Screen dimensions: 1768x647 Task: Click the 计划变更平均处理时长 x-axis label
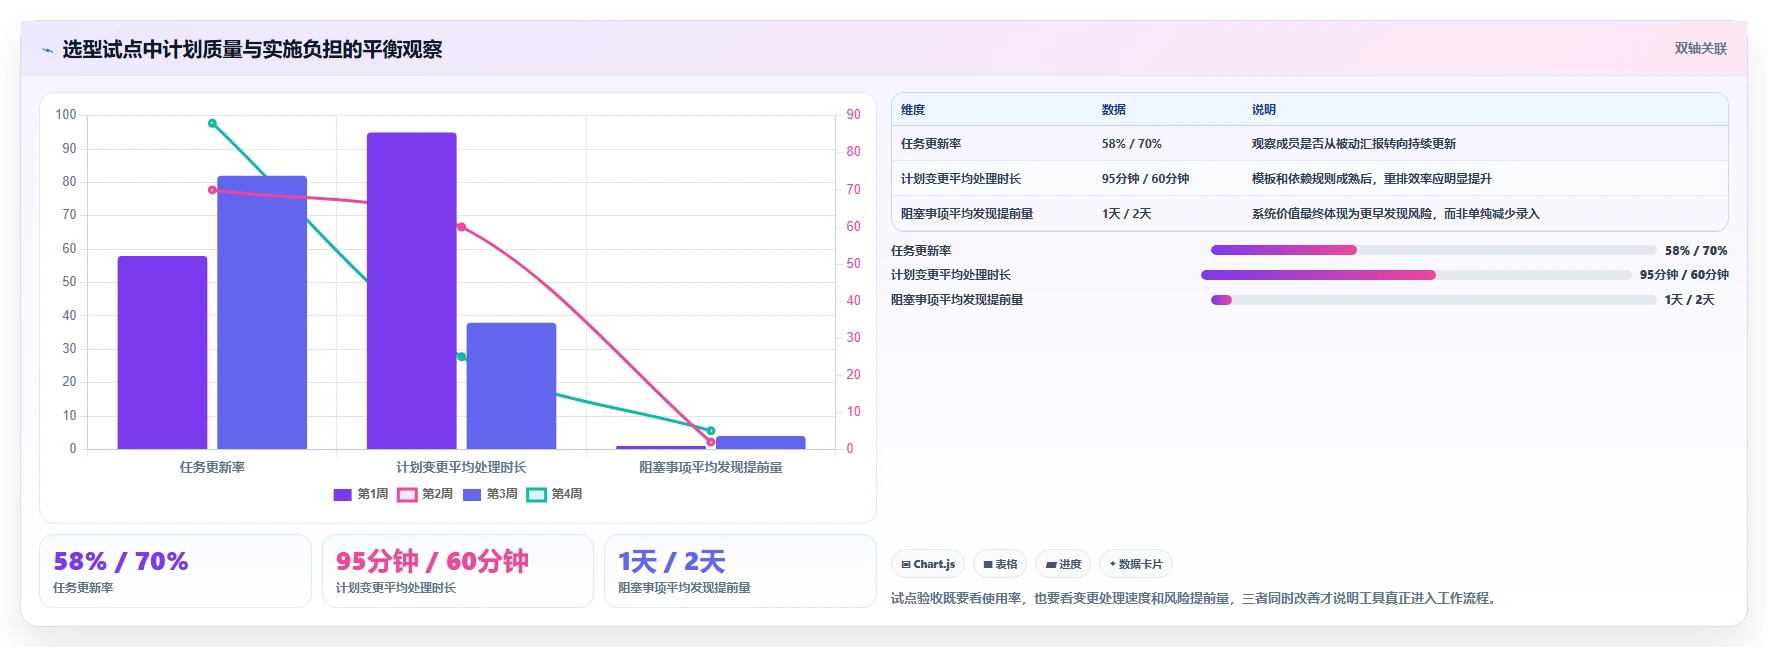[x=461, y=467]
